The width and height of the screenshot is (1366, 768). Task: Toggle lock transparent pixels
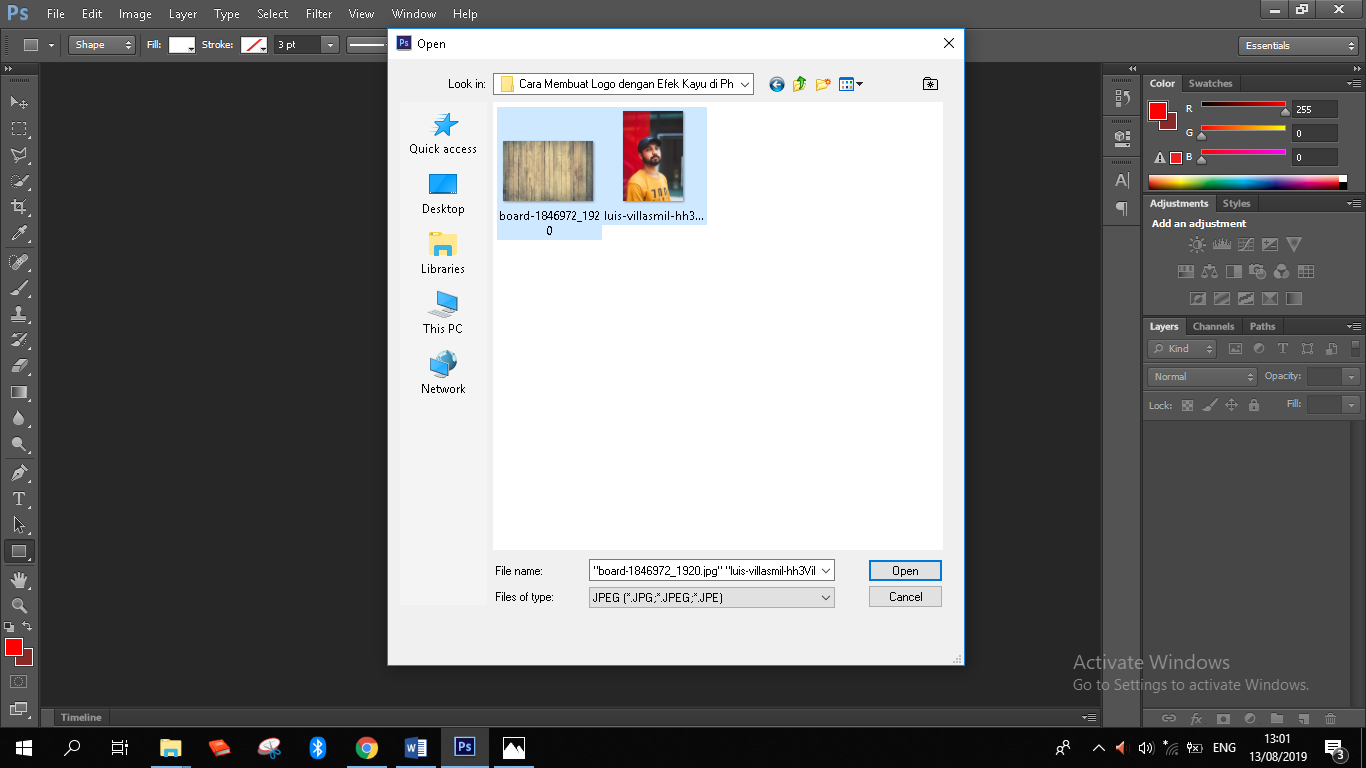(x=1187, y=405)
